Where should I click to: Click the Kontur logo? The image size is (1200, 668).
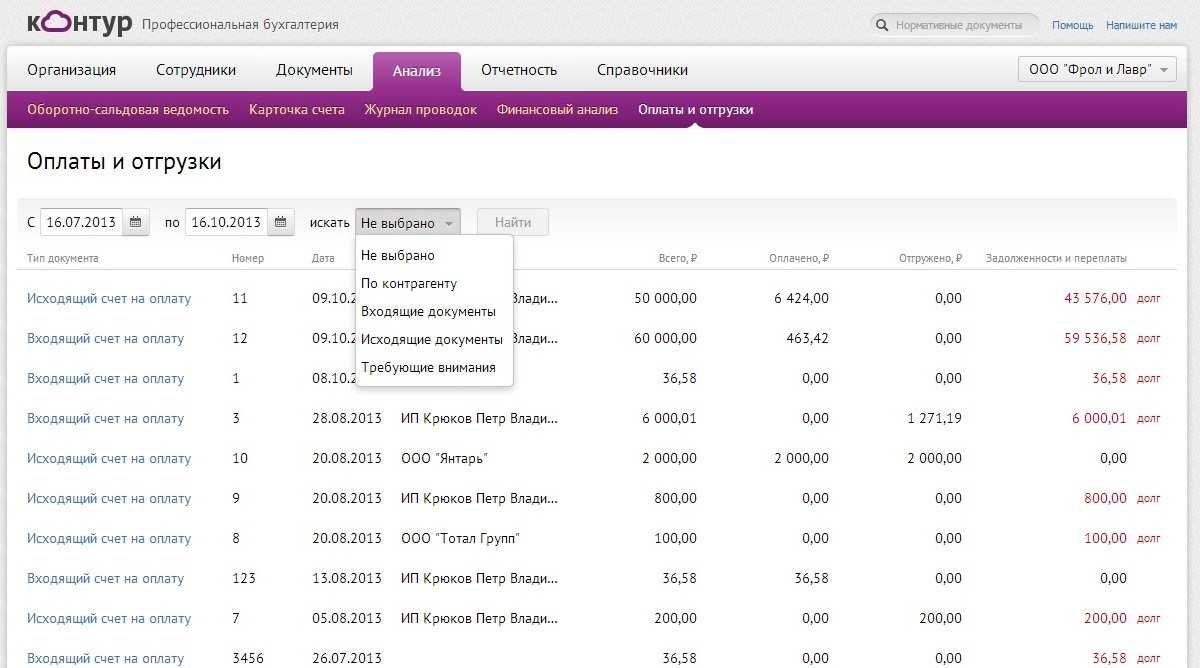(79, 23)
